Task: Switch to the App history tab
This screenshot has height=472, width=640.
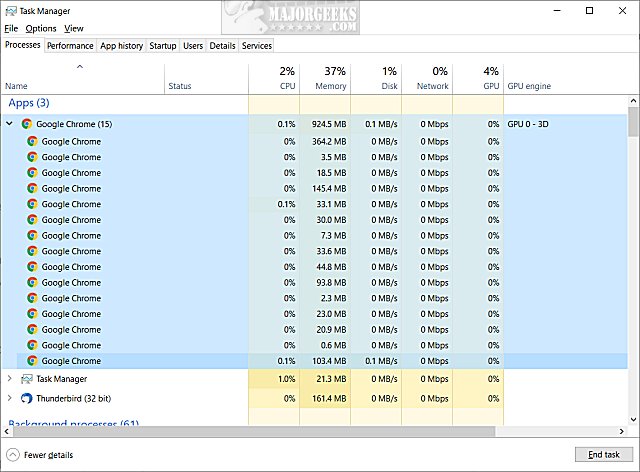Action: [122, 46]
